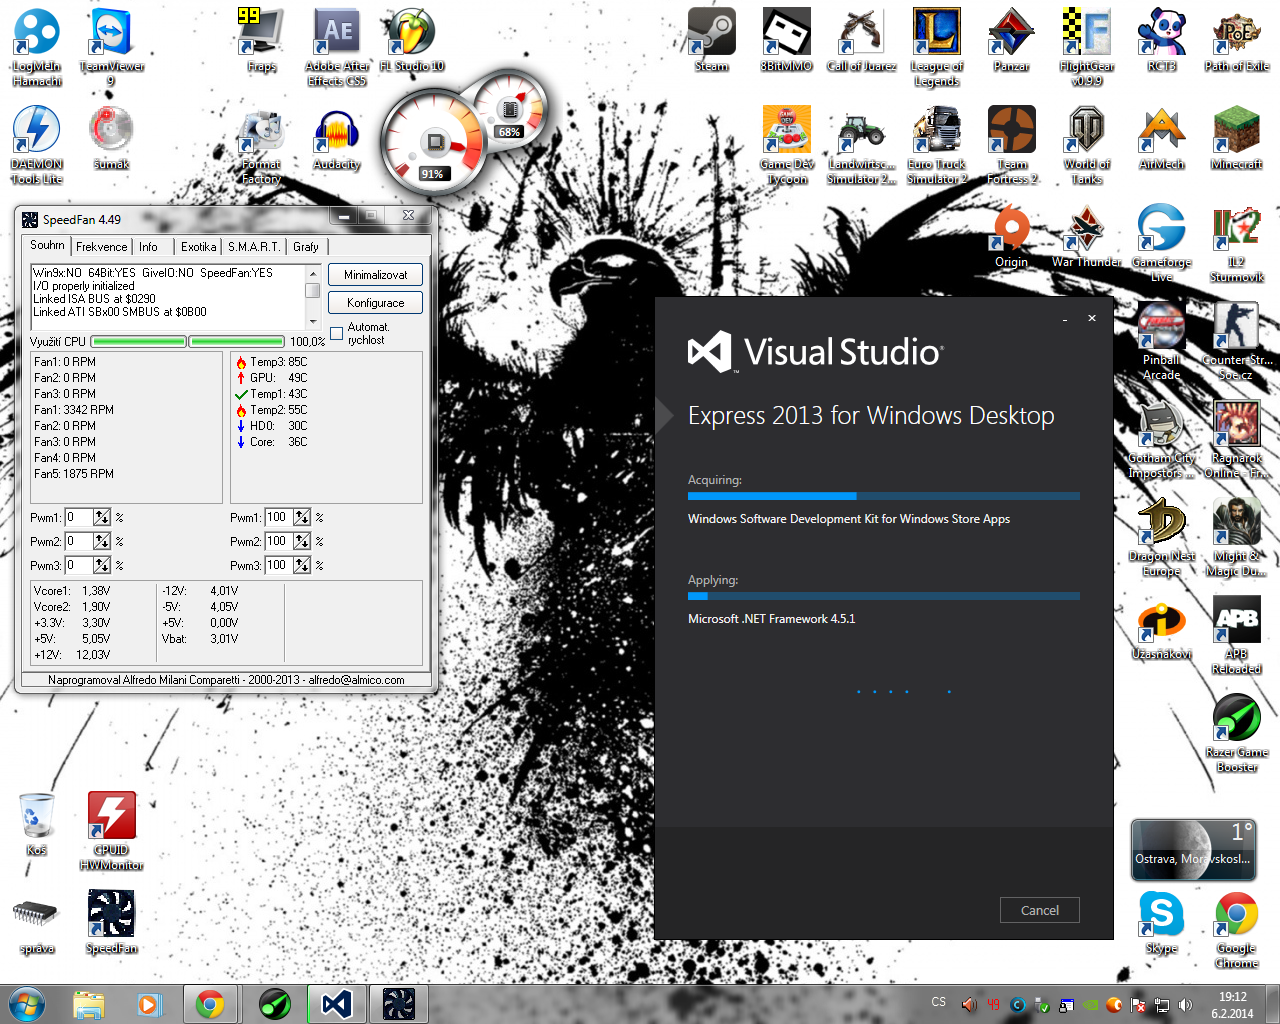
Task: Switch to the S.M.A.R.T. tab
Action: tap(254, 247)
